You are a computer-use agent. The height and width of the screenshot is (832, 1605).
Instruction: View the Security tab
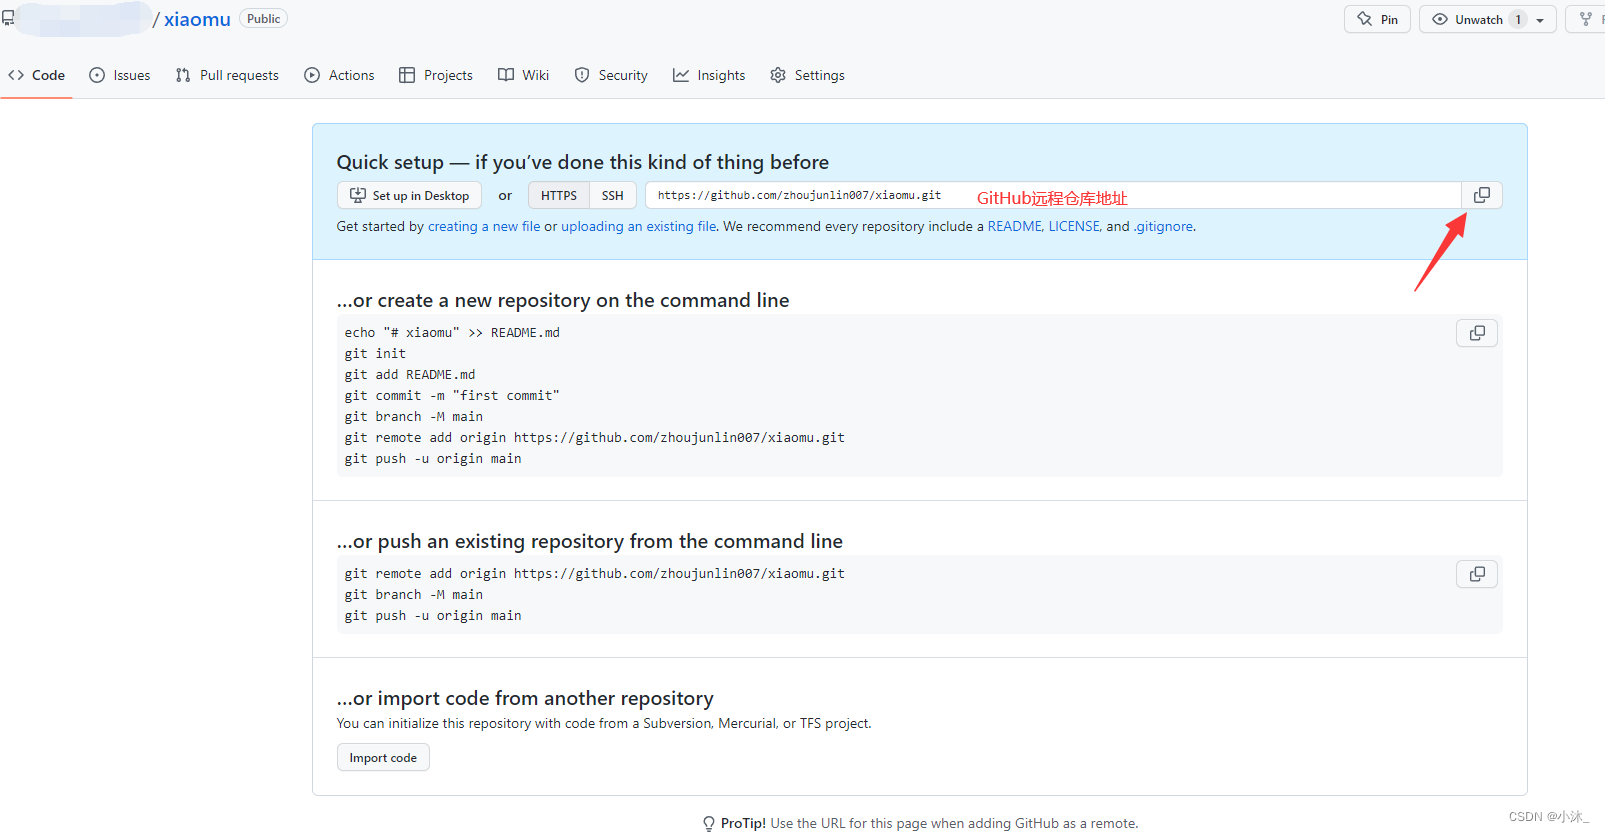point(611,75)
